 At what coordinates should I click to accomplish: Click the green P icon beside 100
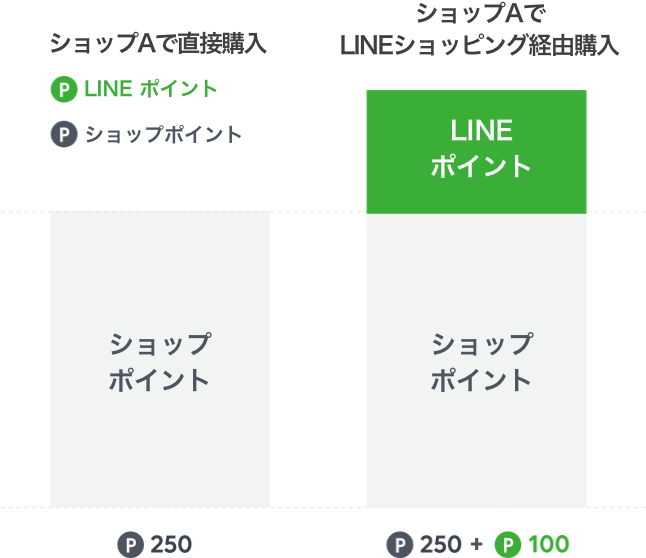click(508, 544)
